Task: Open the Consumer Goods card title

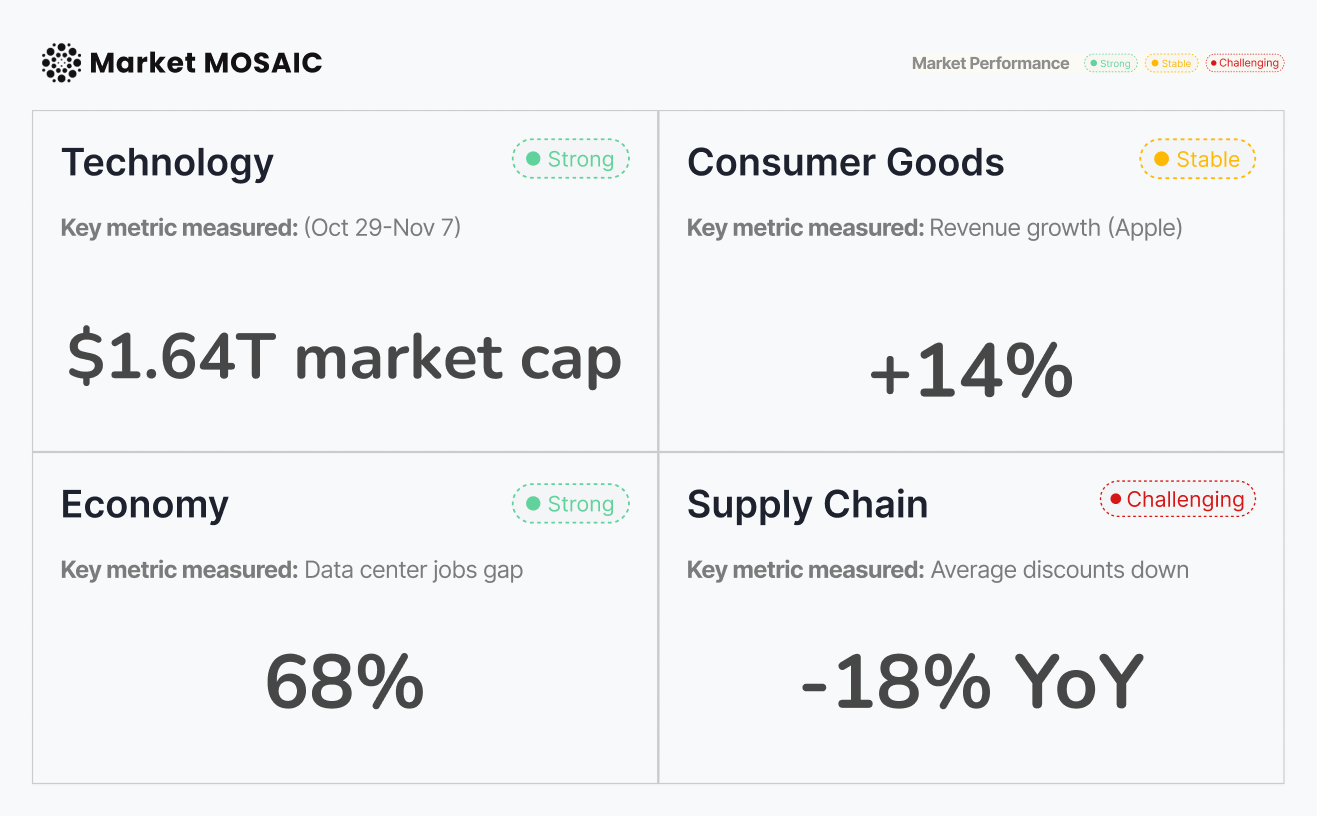Action: [x=845, y=162]
